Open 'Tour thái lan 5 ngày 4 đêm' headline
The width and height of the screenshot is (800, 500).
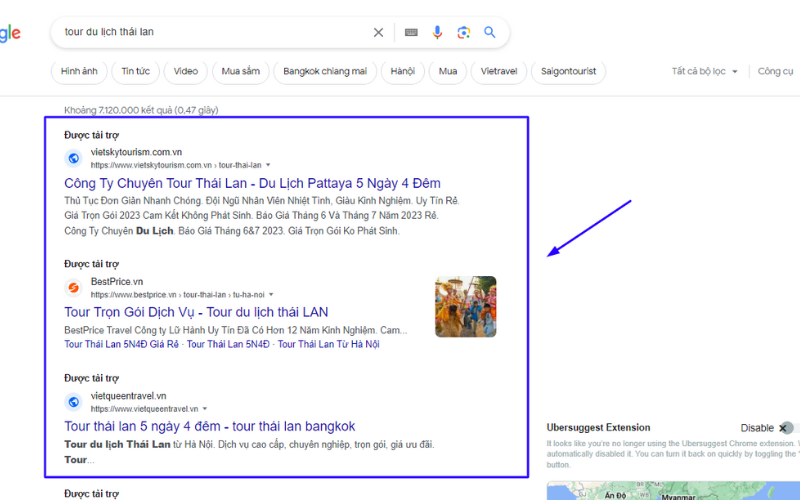point(210,427)
